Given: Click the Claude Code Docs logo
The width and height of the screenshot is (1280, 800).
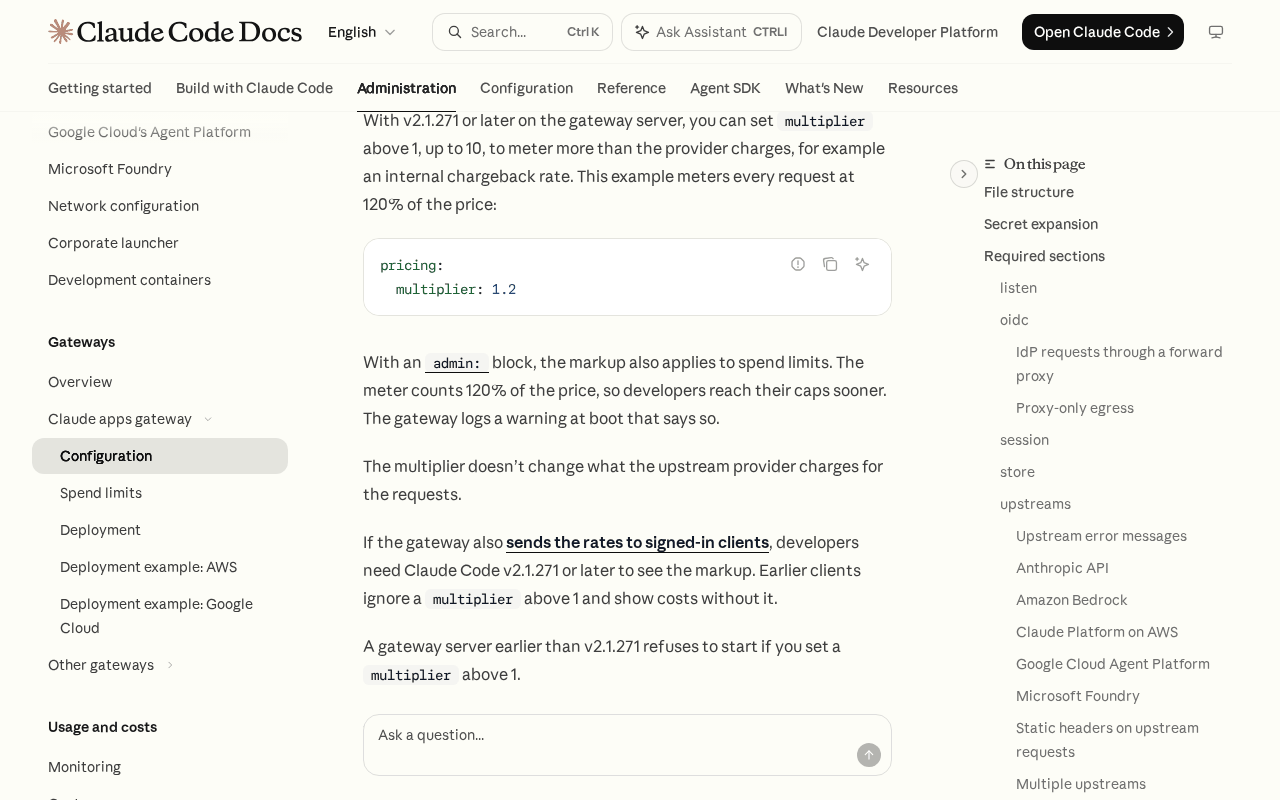Looking at the screenshot, I should click(175, 32).
